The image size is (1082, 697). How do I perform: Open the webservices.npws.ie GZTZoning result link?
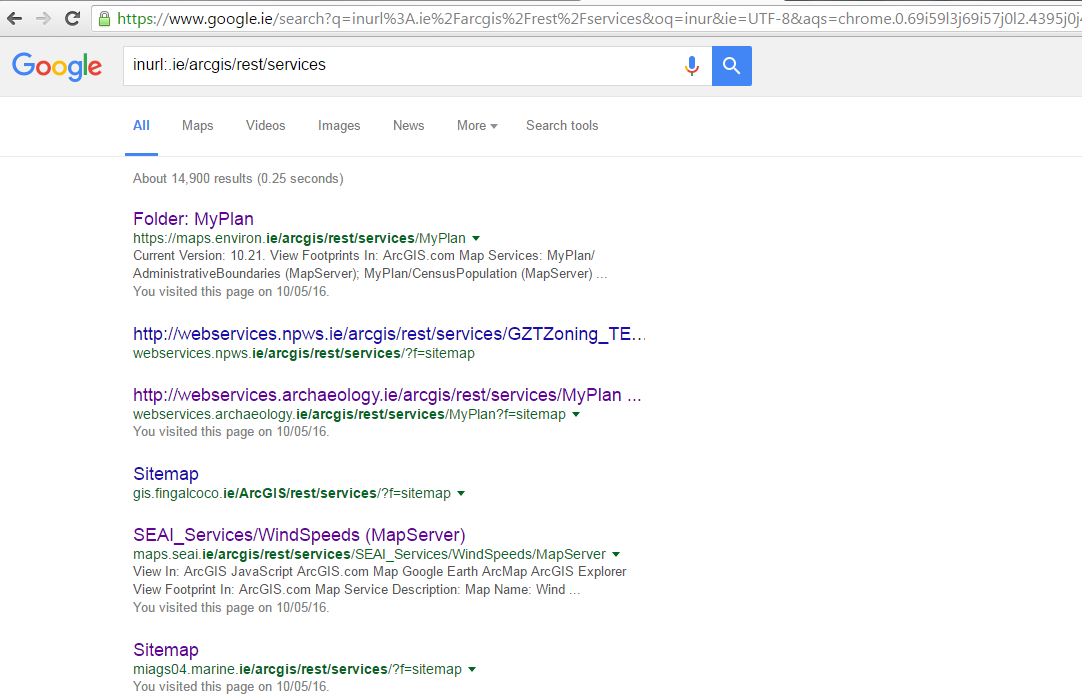pos(389,334)
